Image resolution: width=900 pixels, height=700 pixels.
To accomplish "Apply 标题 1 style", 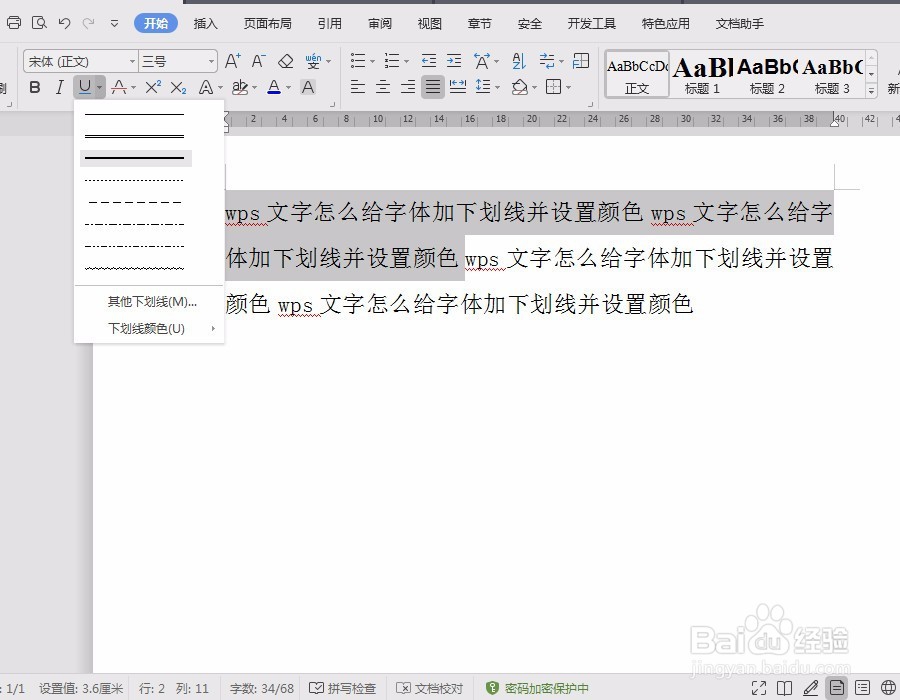I will coord(702,75).
